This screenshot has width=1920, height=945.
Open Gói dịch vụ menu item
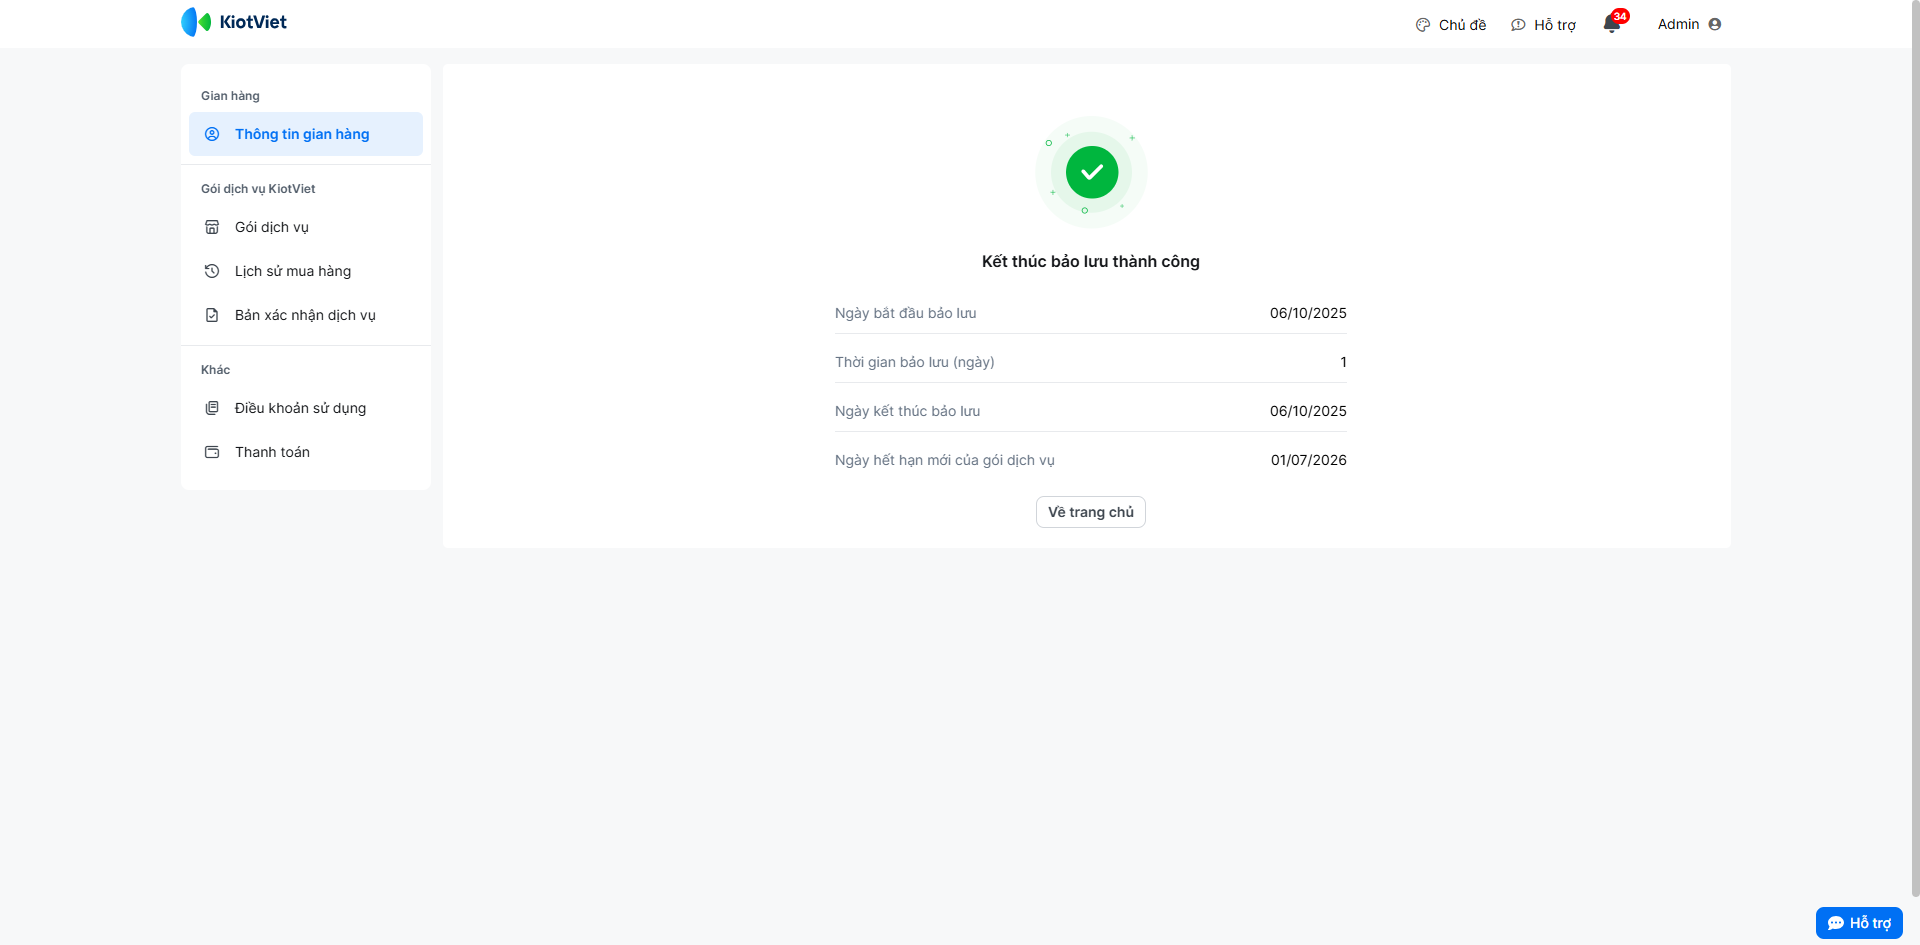click(x=306, y=227)
